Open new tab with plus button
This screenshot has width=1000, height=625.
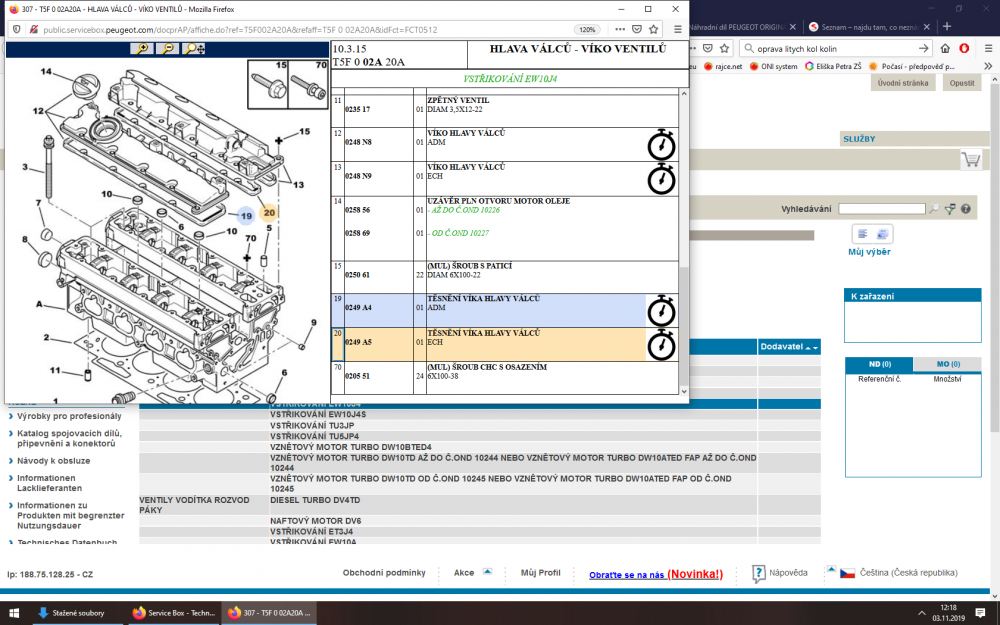[946, 27]
